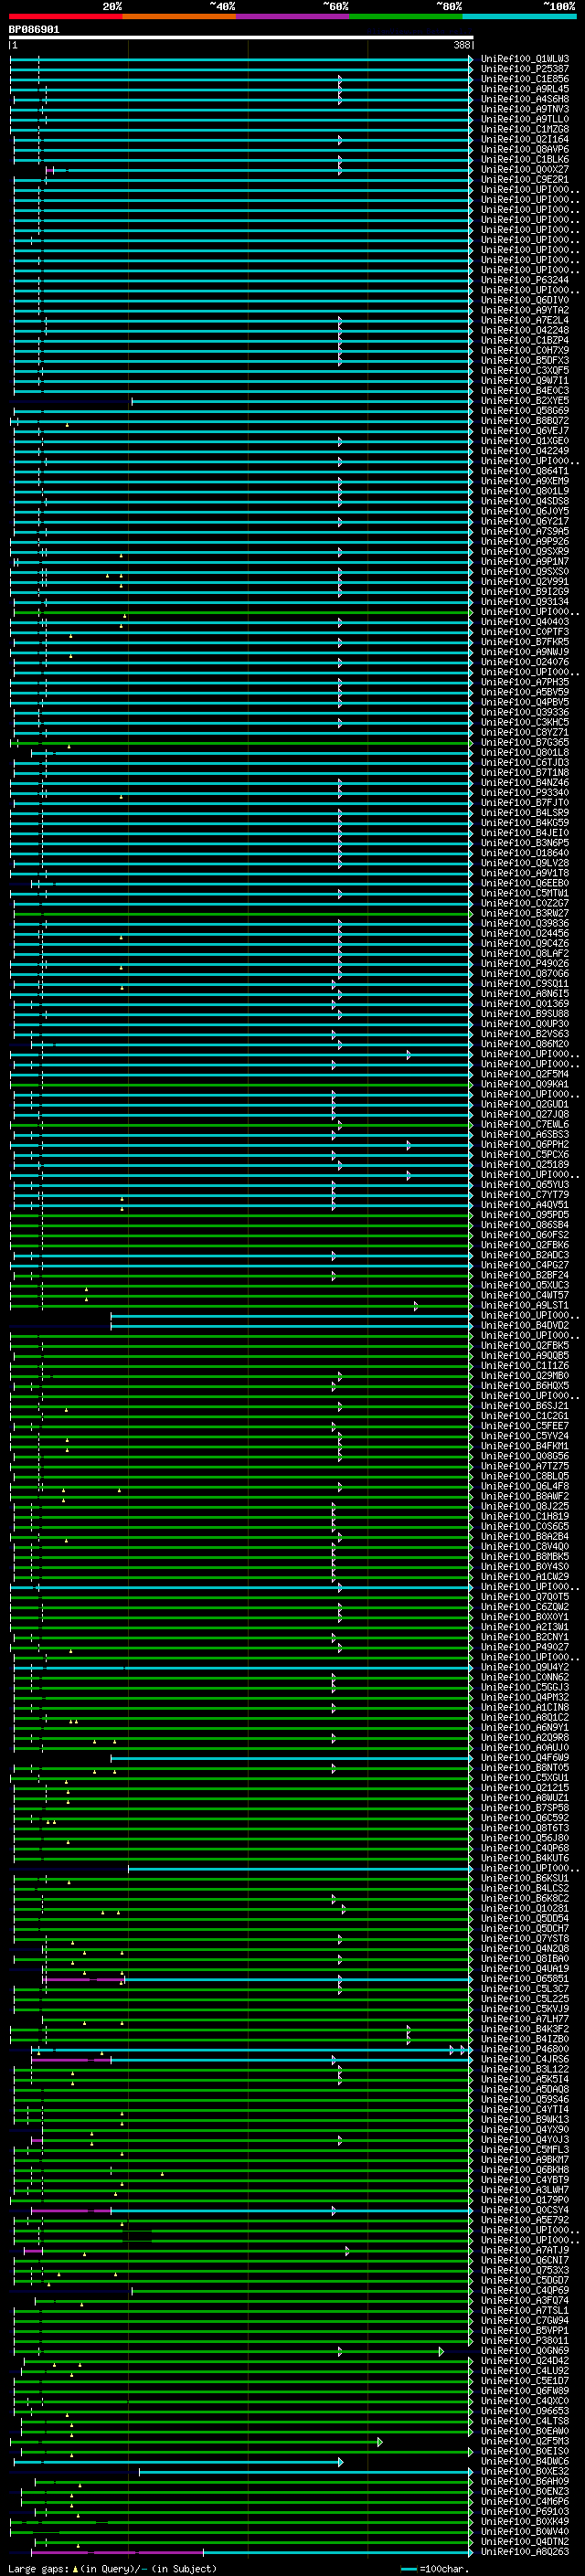585x2576 pixels.
Task: Click the red 20% identity color segment
Action: coord(66,16)
